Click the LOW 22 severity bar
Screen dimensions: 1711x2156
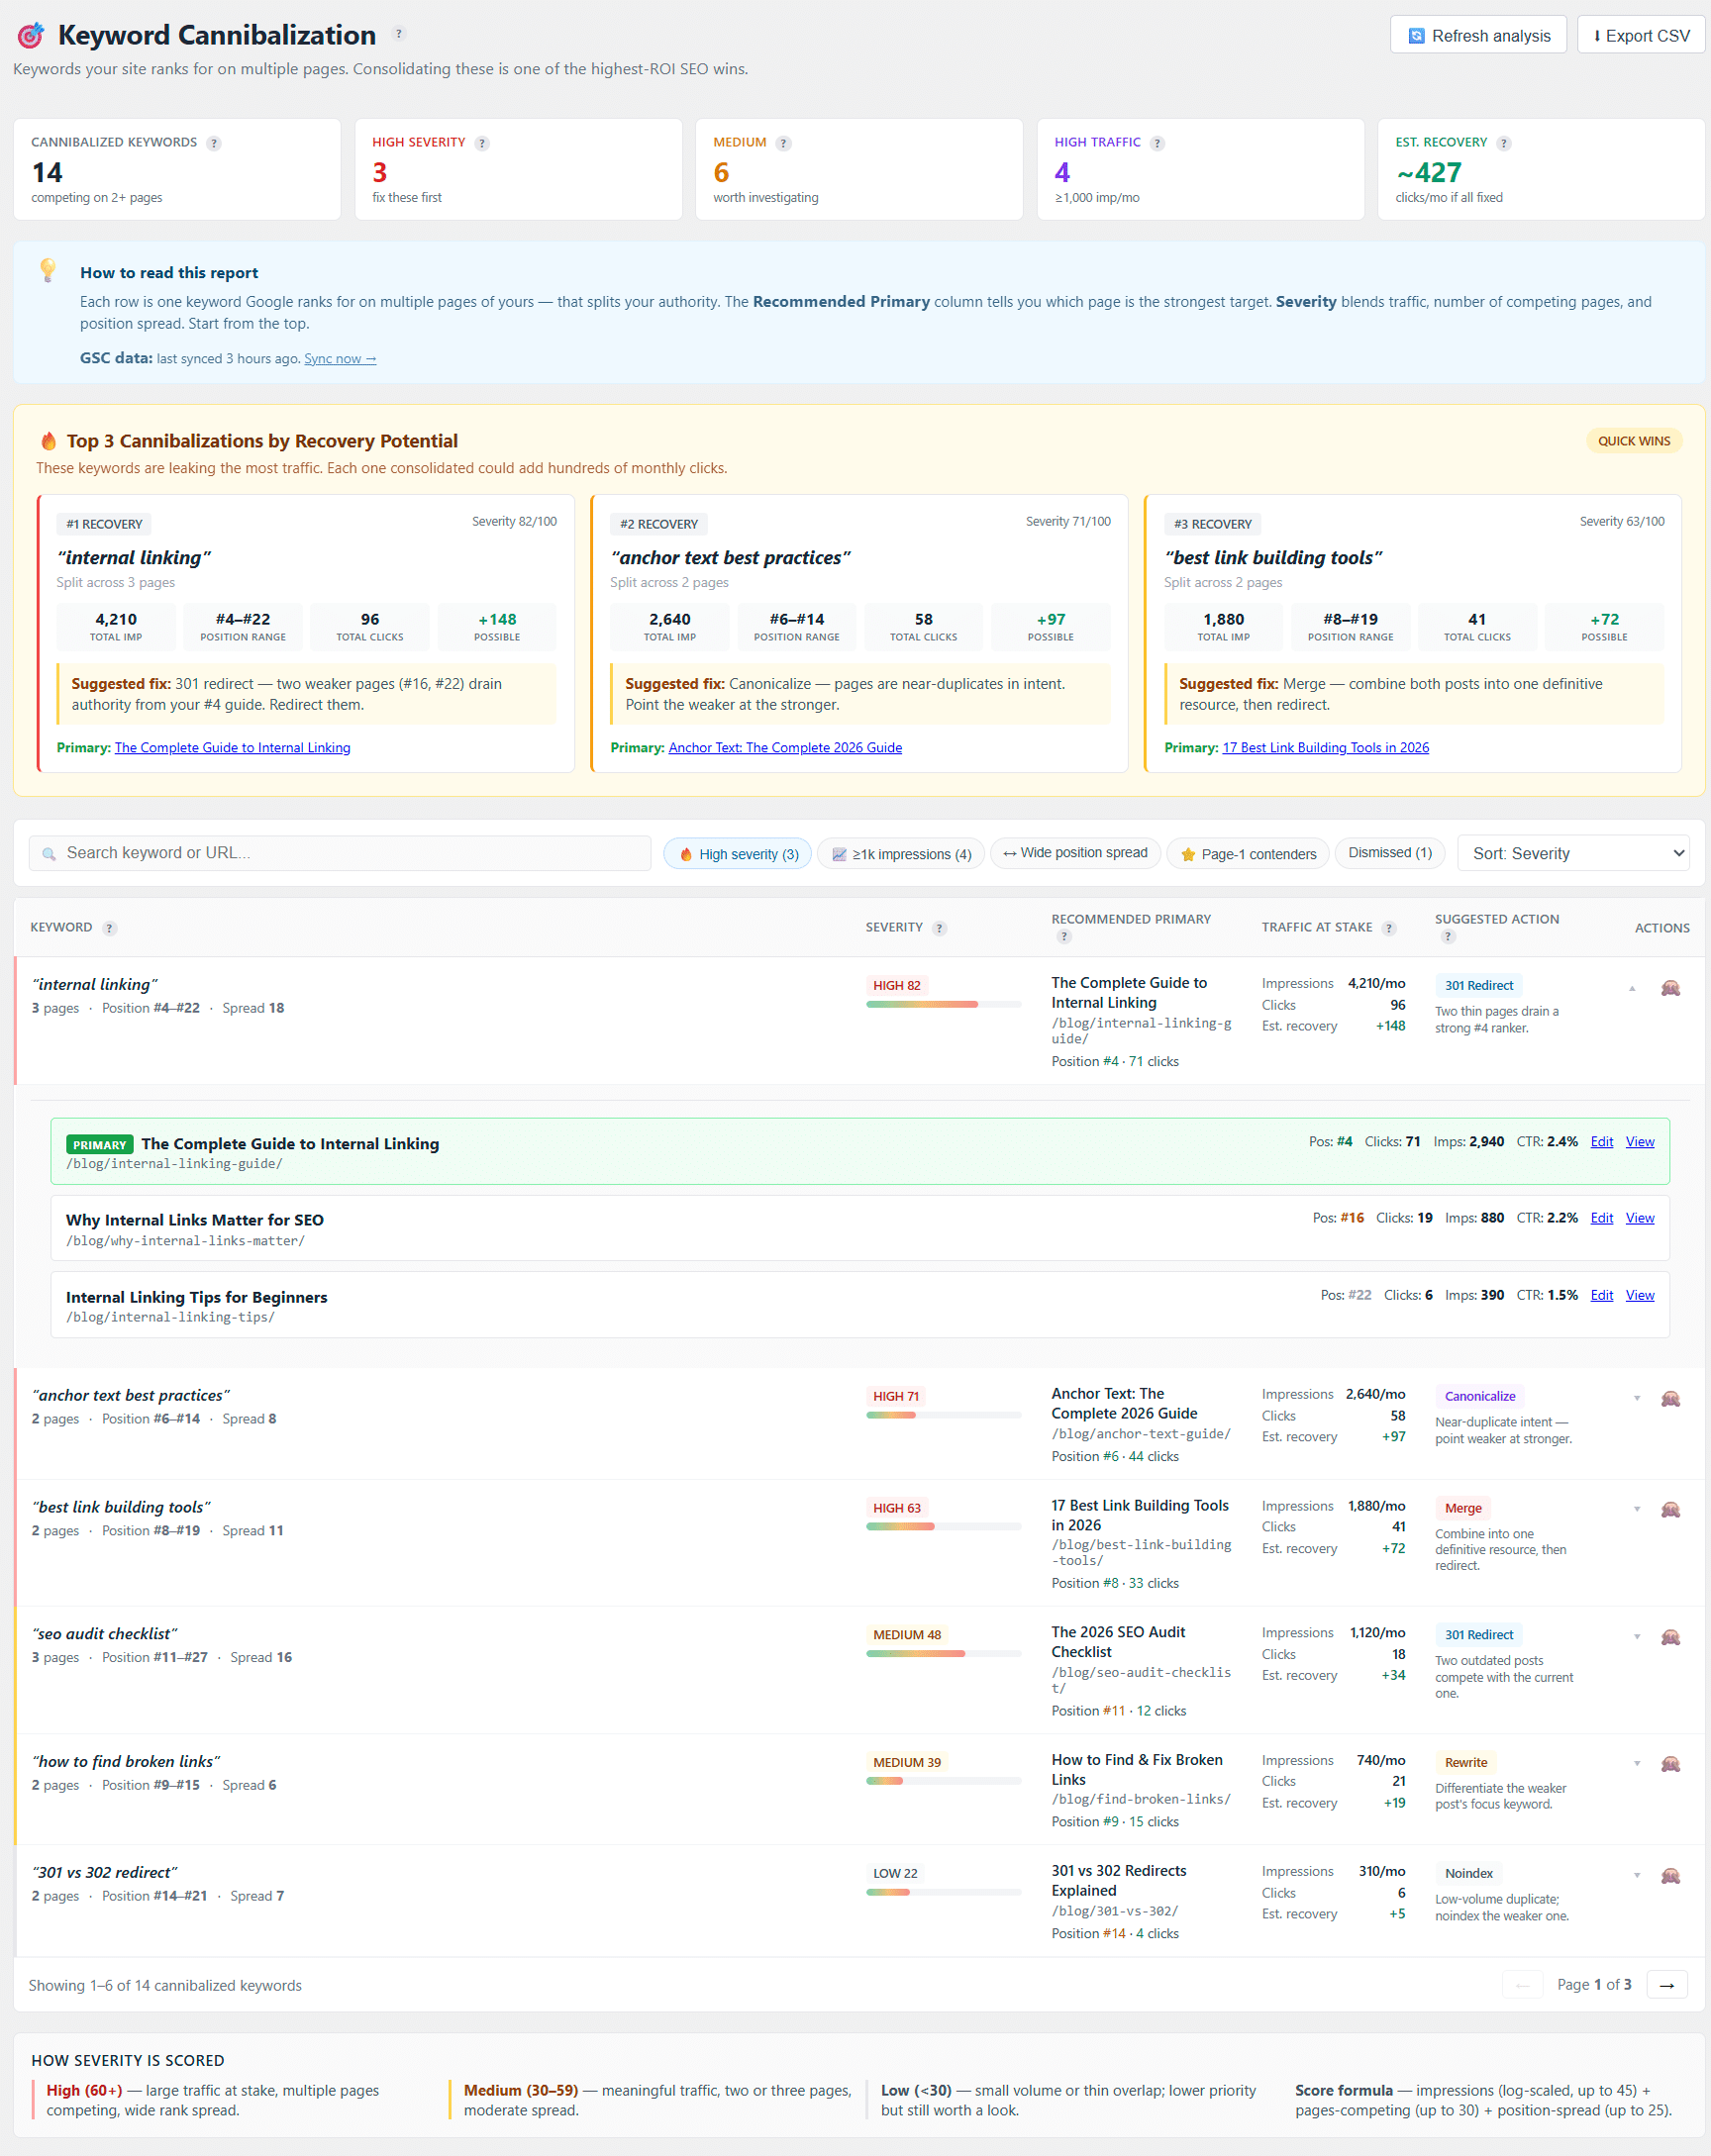point(943,1892)
